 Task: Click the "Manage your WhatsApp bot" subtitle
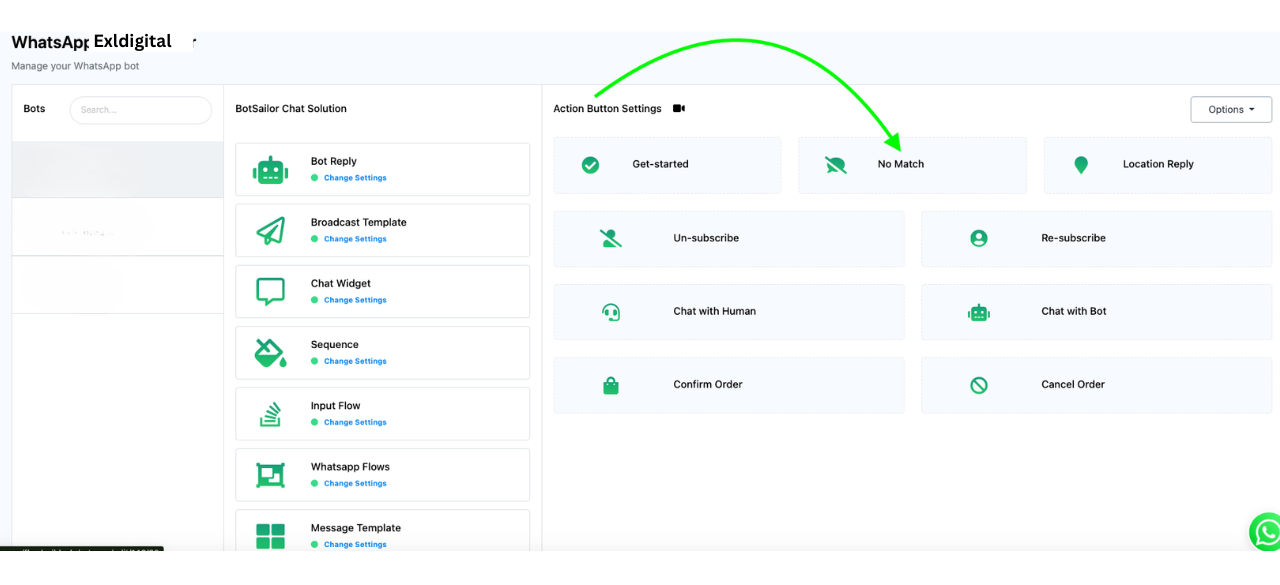pyautogui.click(x=76, y=66)
